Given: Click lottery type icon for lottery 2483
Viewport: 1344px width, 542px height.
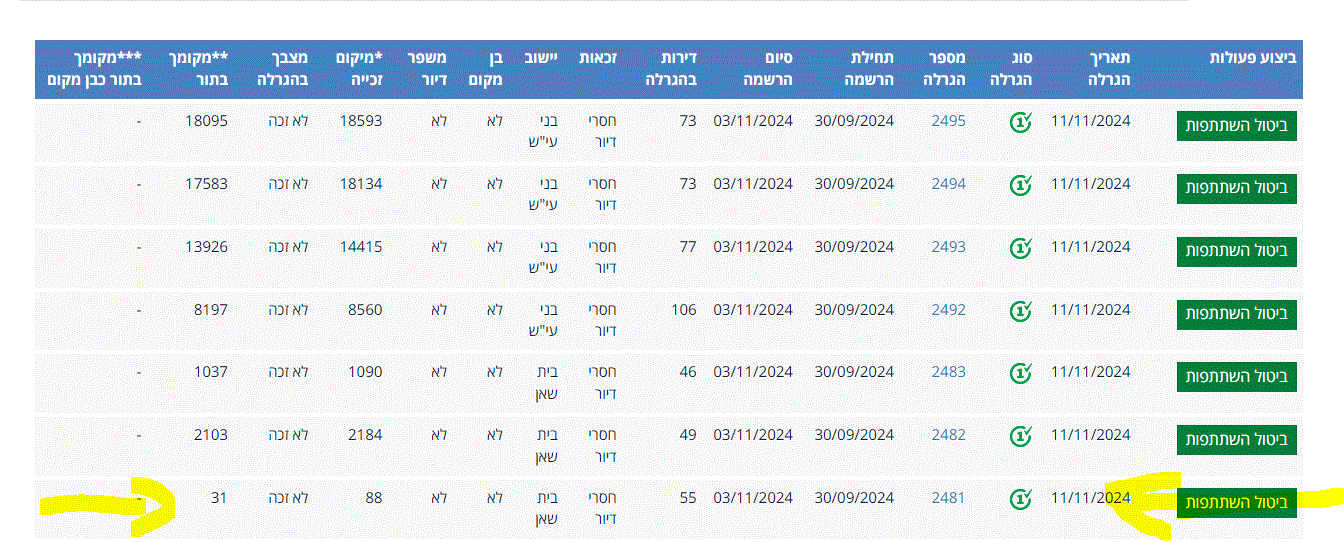Looking at the screenshot, I should [x=1020, y=373].
